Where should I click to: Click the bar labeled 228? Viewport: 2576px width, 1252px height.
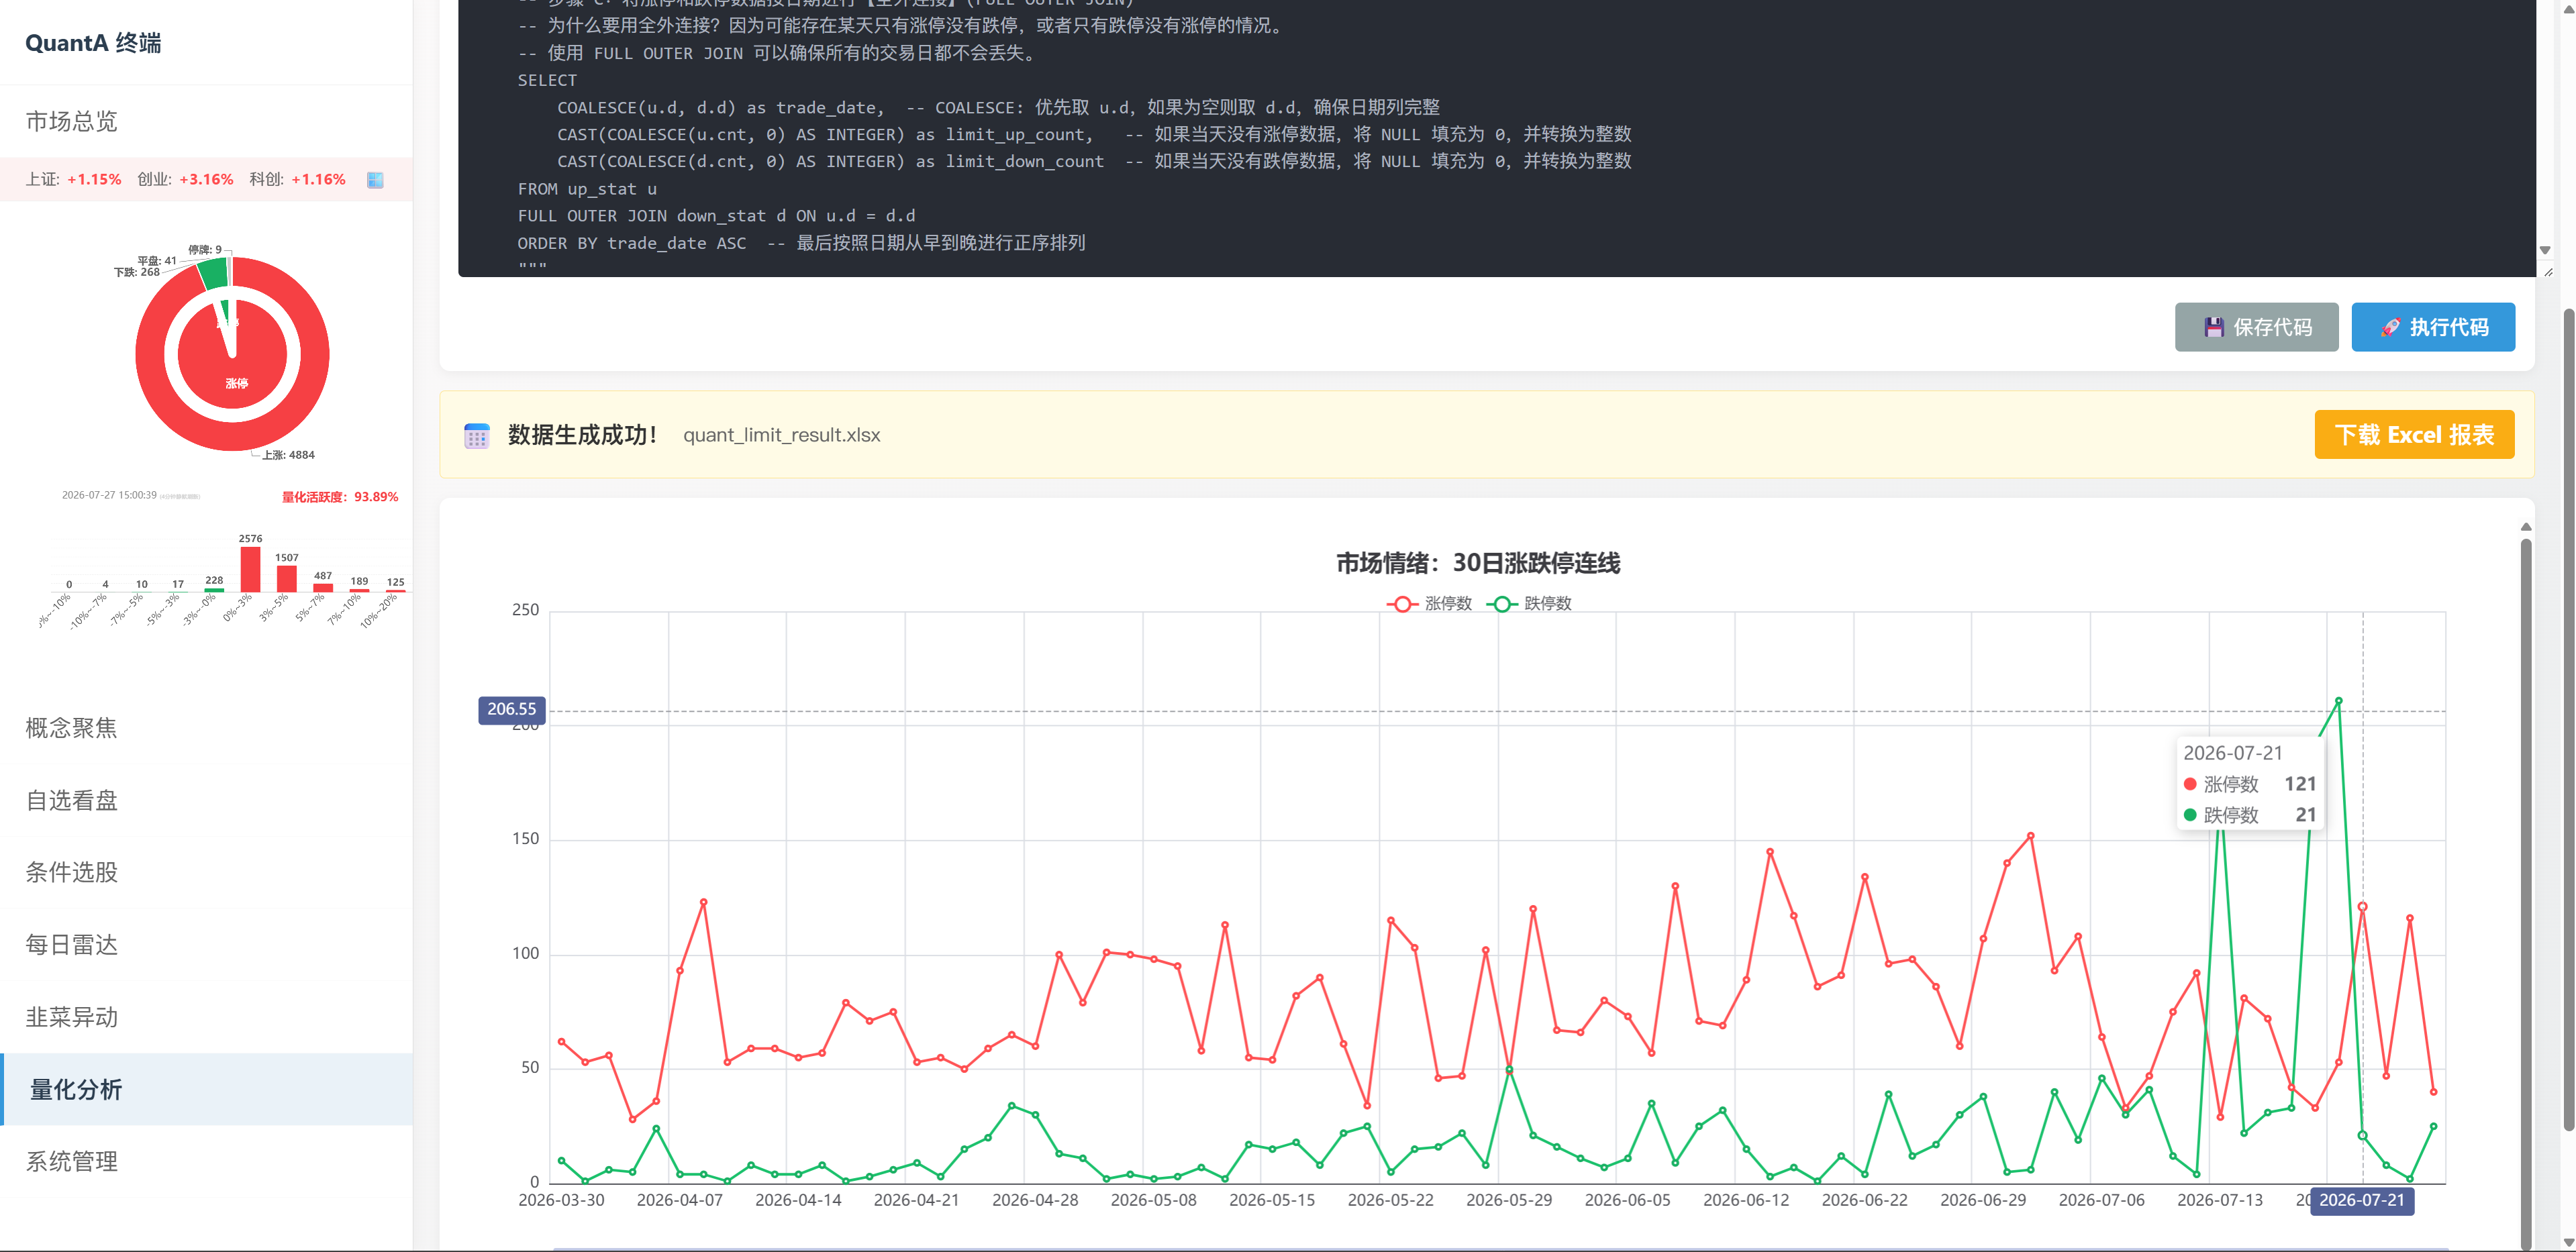214,590
